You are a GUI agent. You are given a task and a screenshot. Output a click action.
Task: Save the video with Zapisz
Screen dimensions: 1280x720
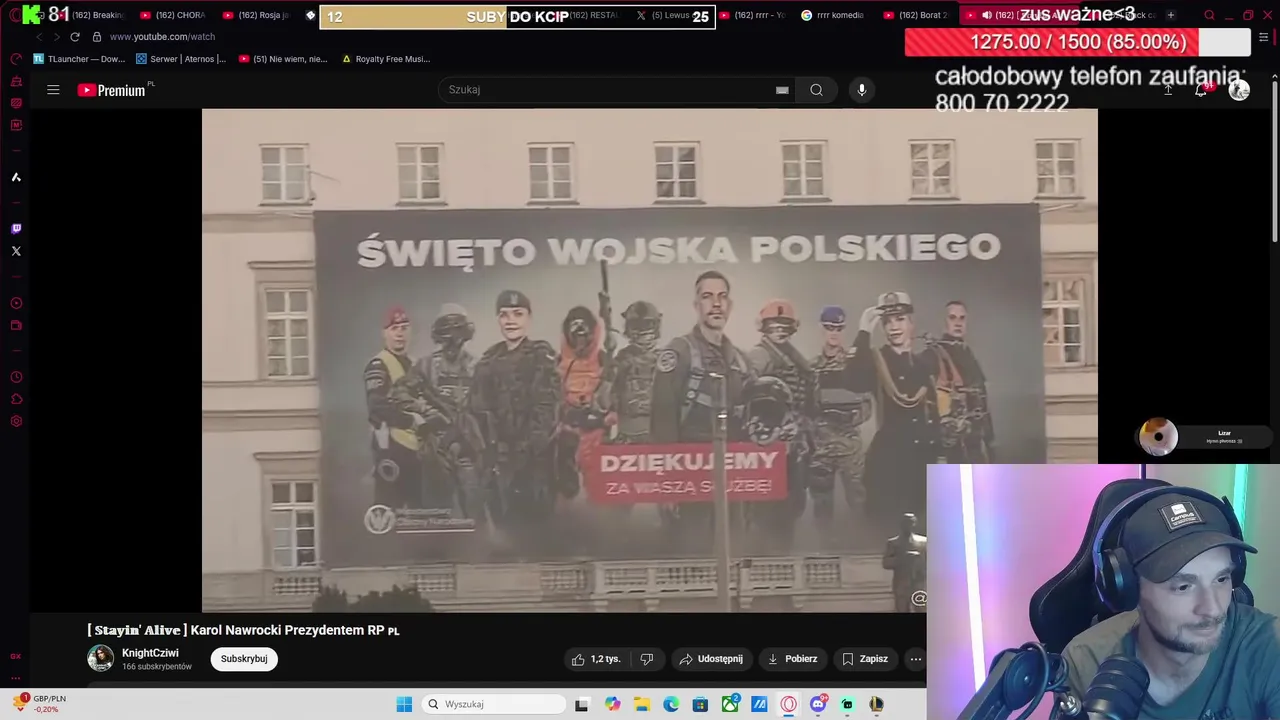[x=865, y=659]
